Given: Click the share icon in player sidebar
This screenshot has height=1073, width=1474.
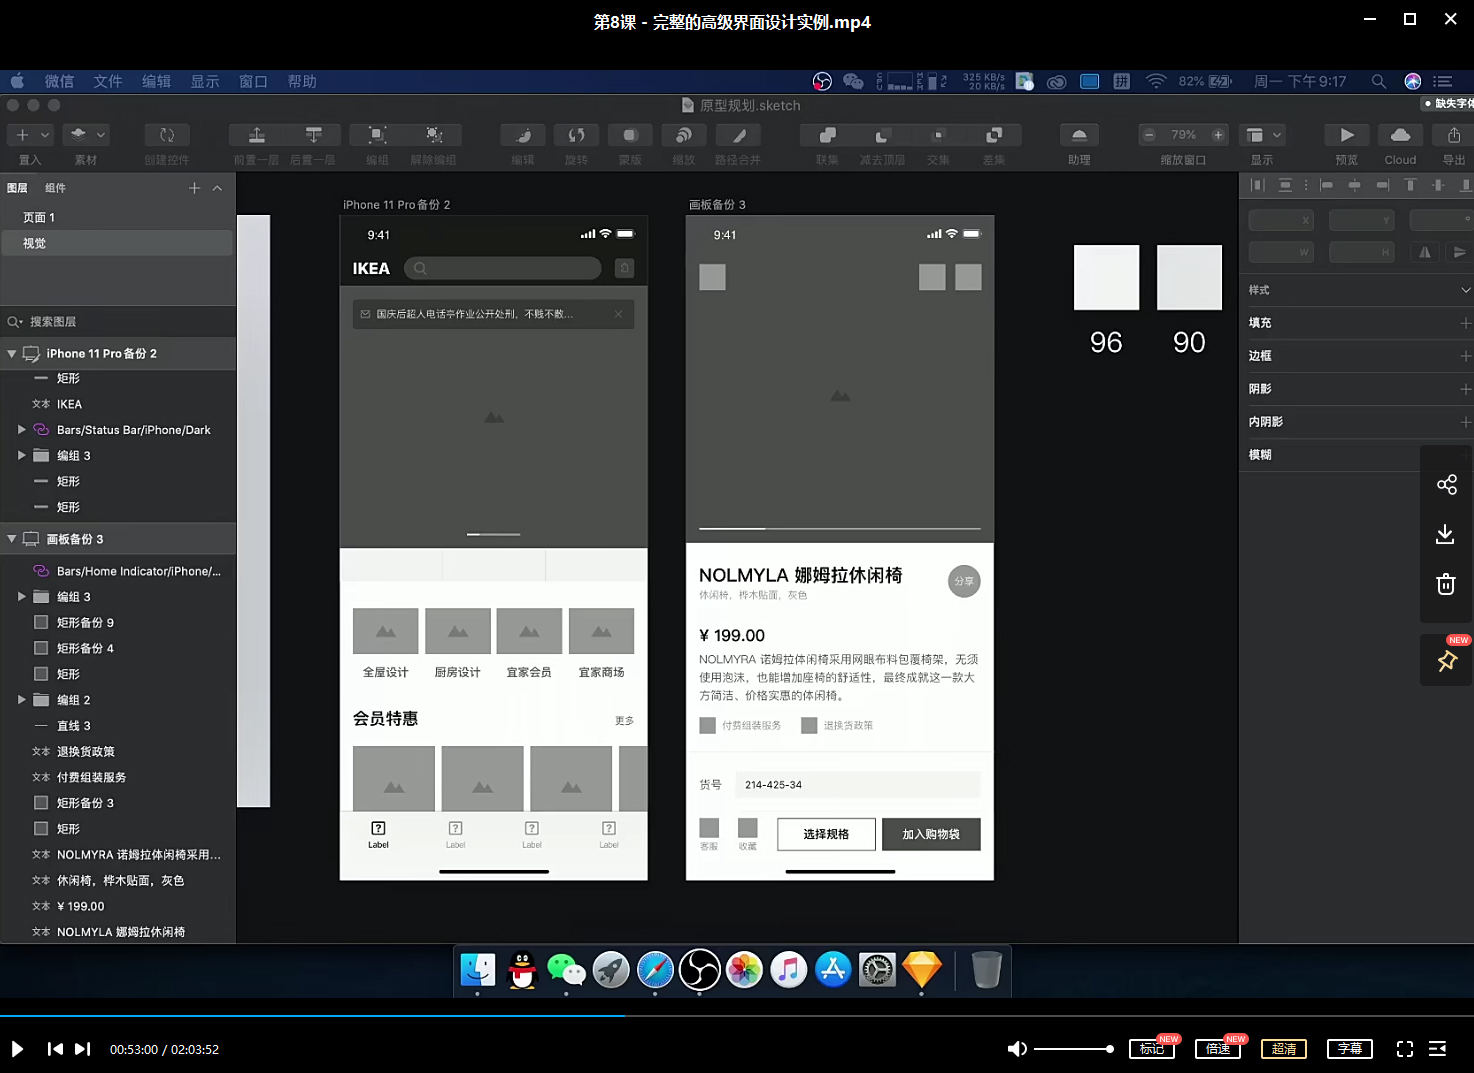Looking at the screenshot, I should [x=1446, y=485].
